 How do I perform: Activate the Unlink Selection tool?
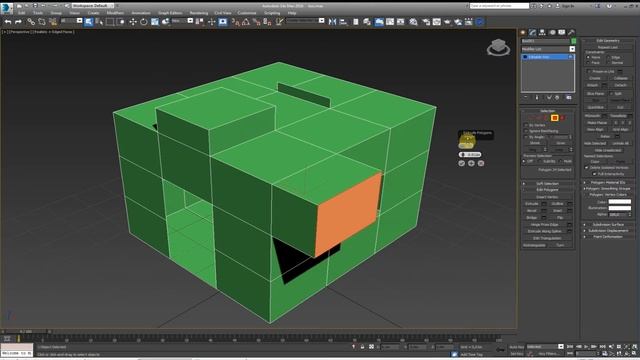tap(42, 22)
